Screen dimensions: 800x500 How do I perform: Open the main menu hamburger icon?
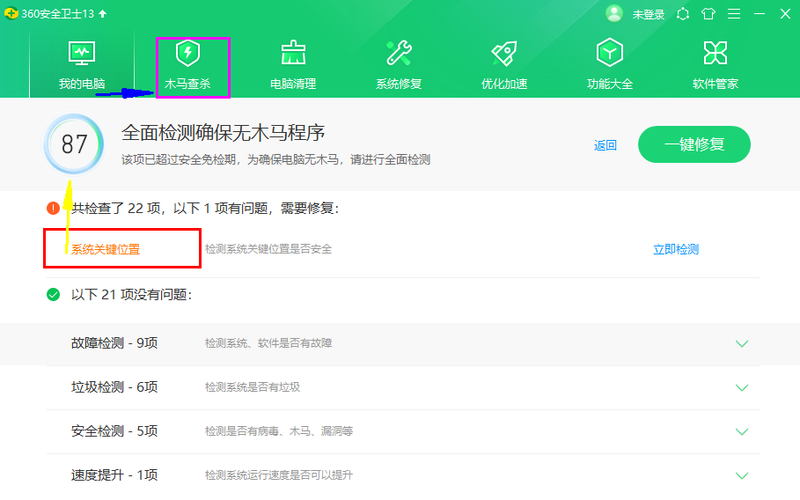(734, 14)
